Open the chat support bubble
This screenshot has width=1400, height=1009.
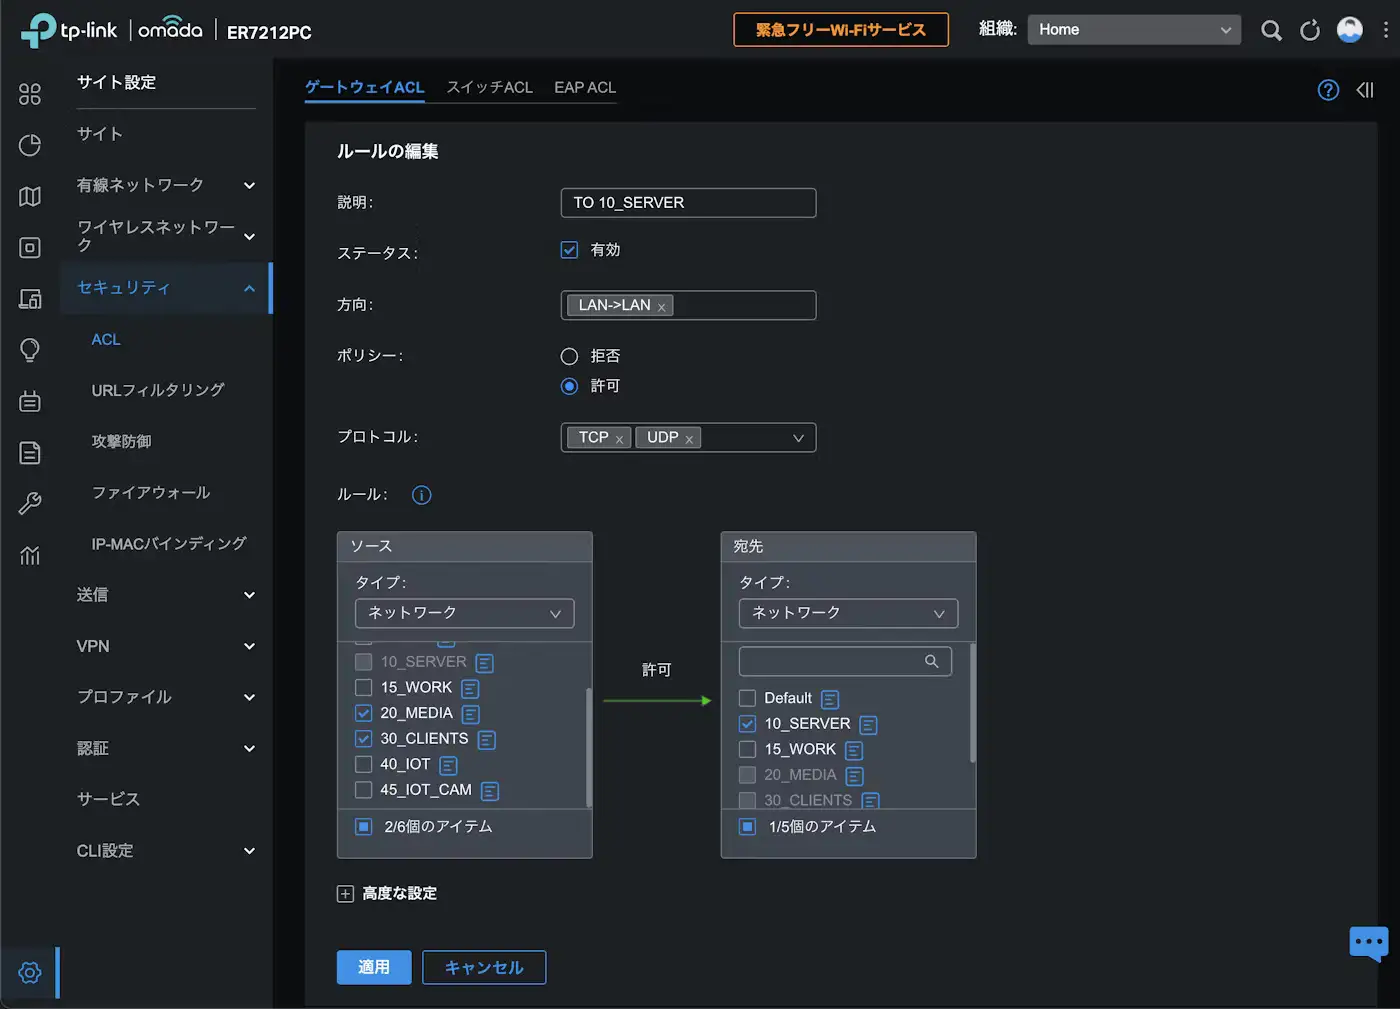tap(1368, 943)
